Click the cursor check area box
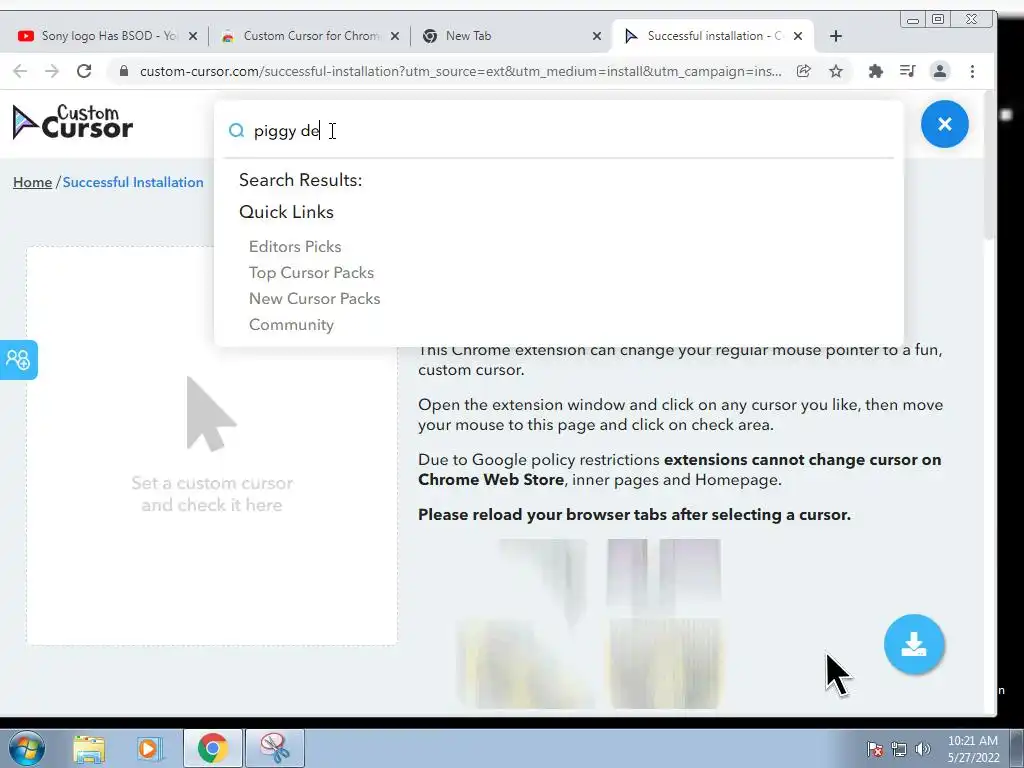Screen dimensions: 1024x768 coord(212,445)
